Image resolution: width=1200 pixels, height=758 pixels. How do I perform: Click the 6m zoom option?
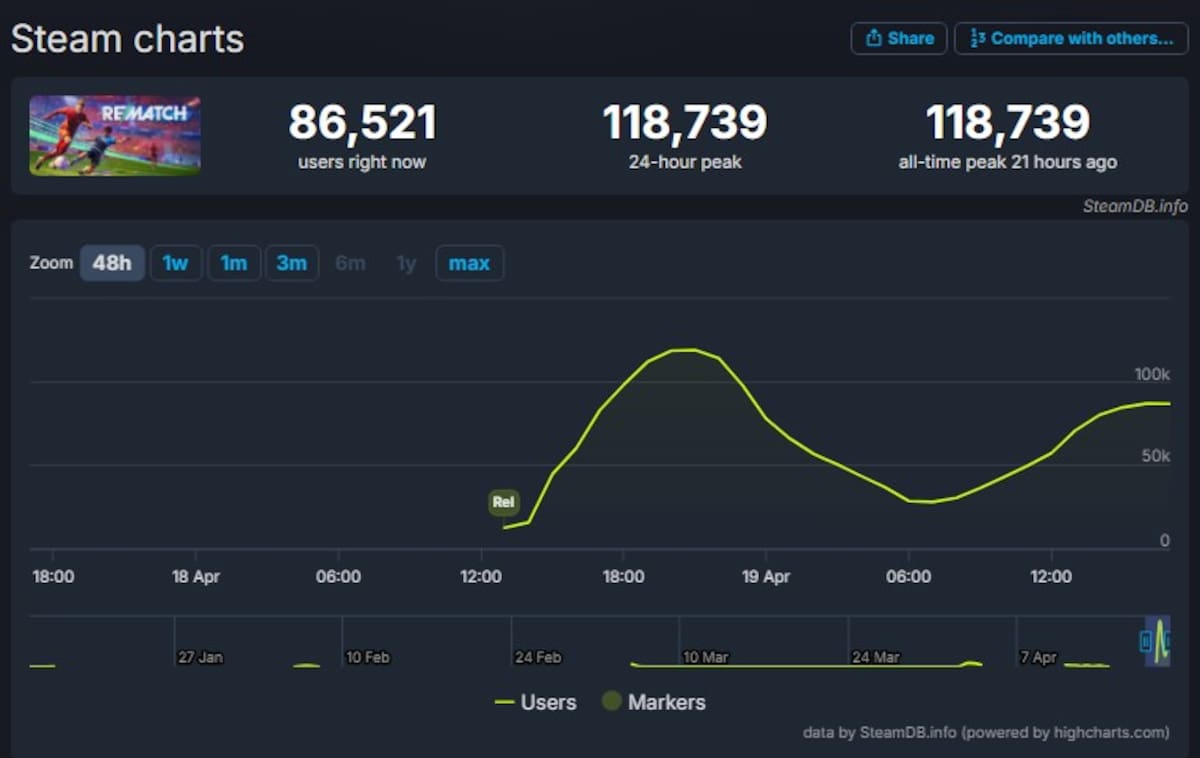coord(350,263)
